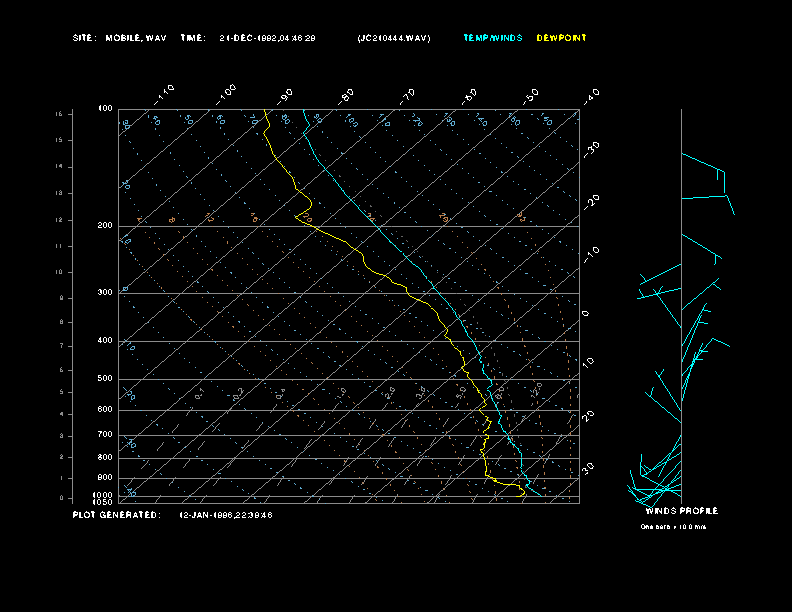The width and height of the screenshot is (792, 612).
Task: Select the "MOBILE, WAV" site name
Action: [x=136, y=38]
